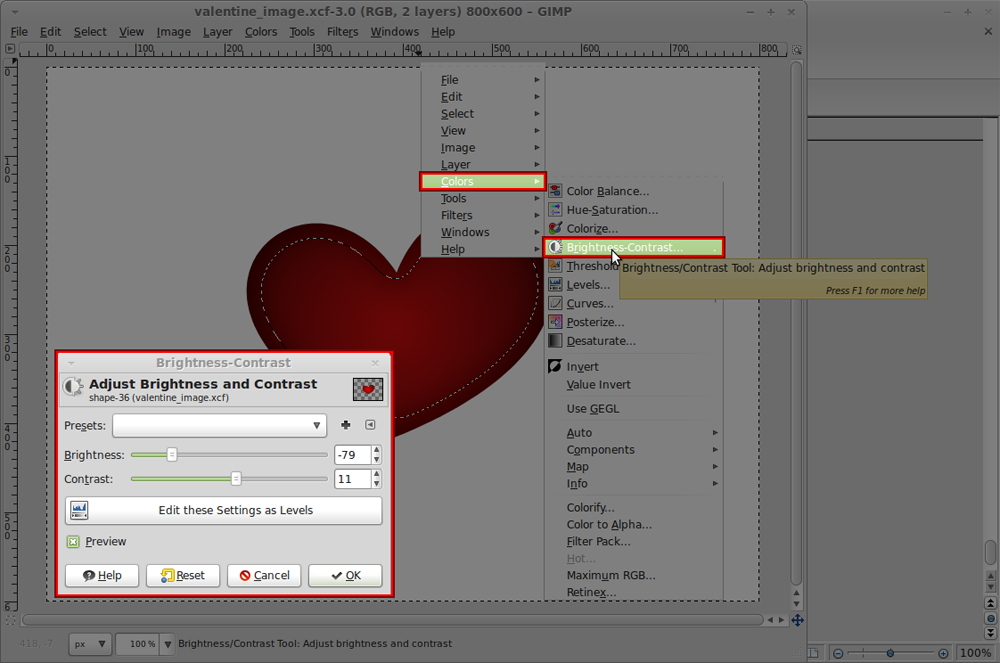Screen dimensions: 1000x663
Task: Select the Hue-Saturation adjustment icon
Action: [x=555, y=210]
